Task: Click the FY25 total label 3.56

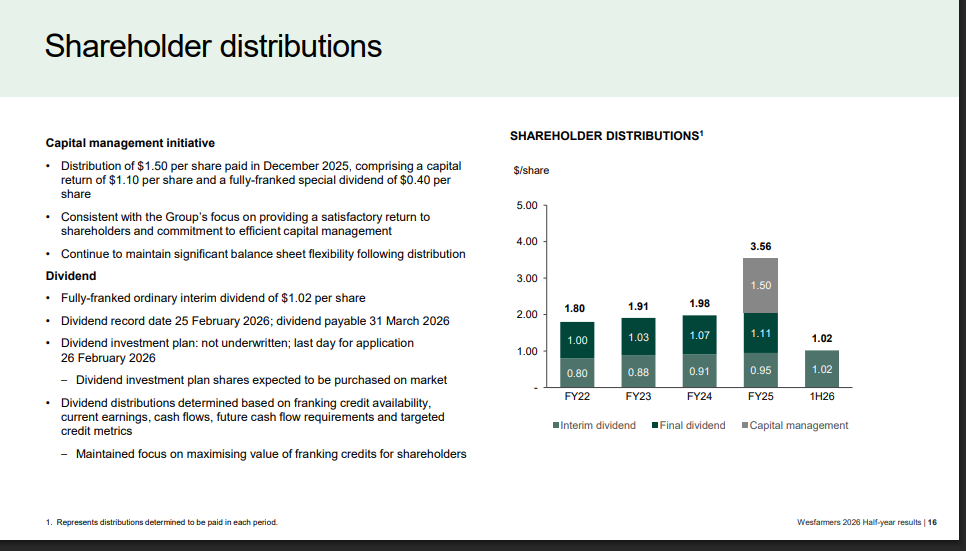Action: pos(760,245)
